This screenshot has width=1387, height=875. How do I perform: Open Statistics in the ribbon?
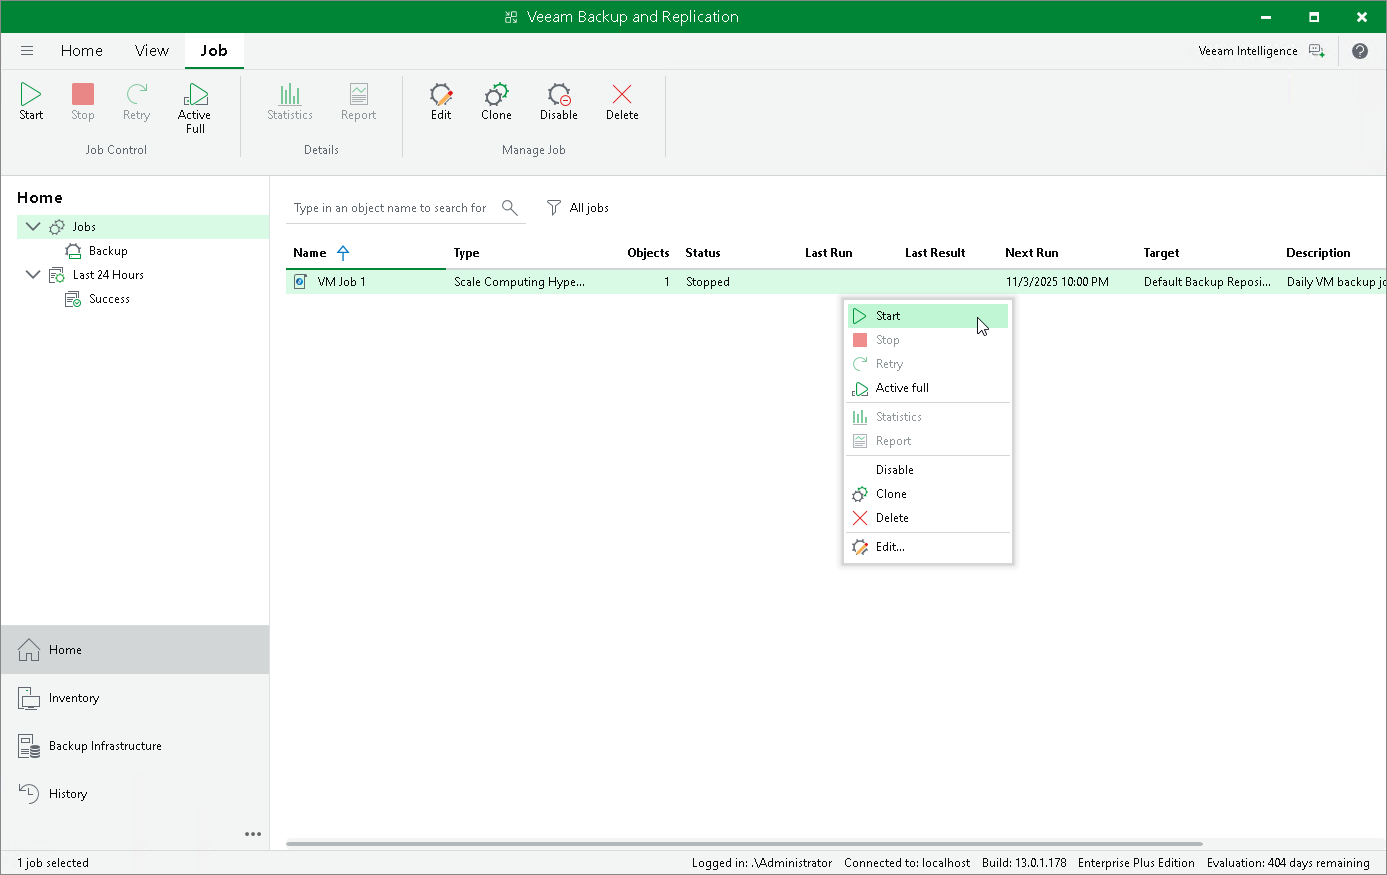290,102
